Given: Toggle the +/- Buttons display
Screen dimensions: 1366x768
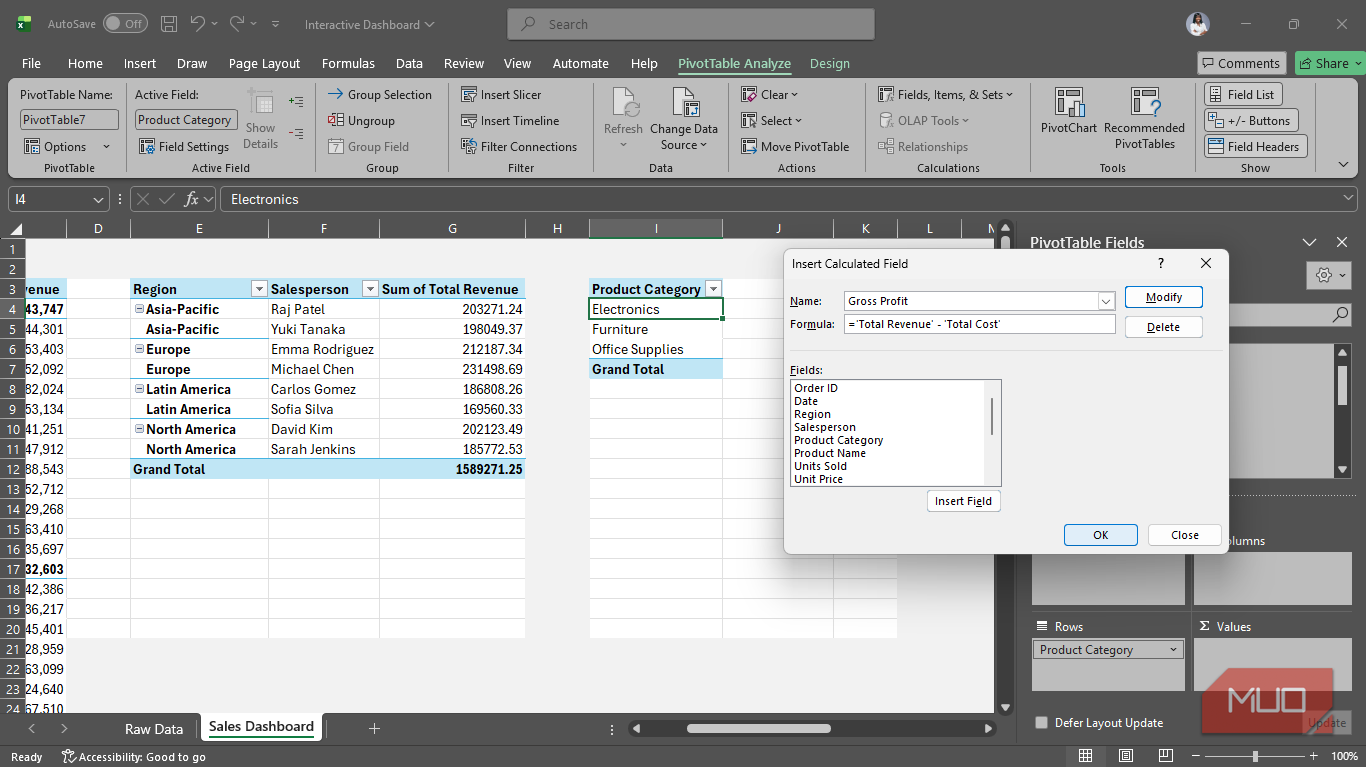Looking at the screenshot, I should click(1251, 121).
